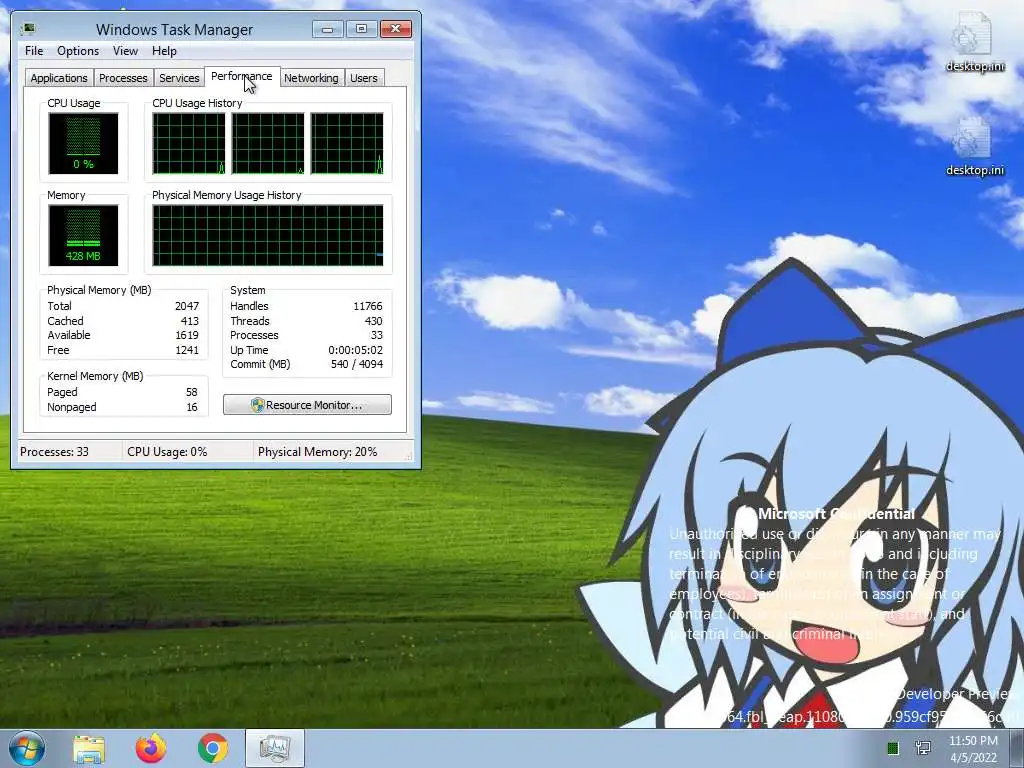Click the Cached memory value 413

tap(189, 321)
